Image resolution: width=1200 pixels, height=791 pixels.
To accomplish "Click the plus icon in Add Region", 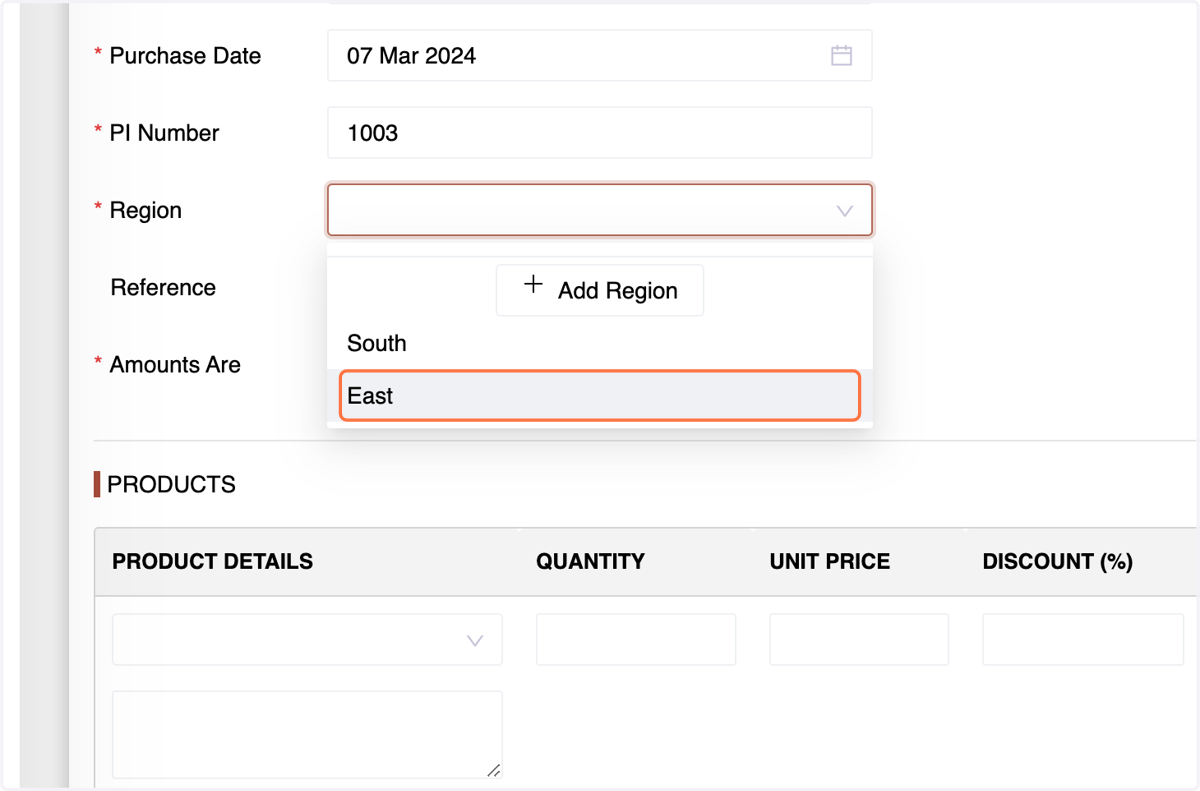I will coord(534,285).
